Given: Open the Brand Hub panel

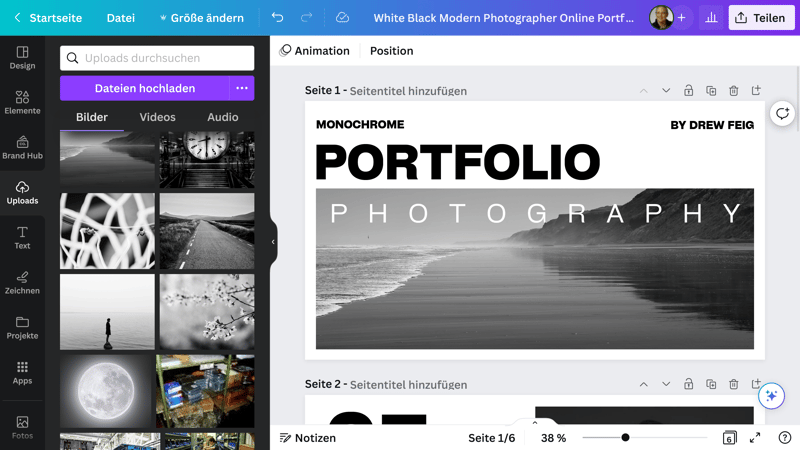Looking at the screenshot, I should [22, 146].
